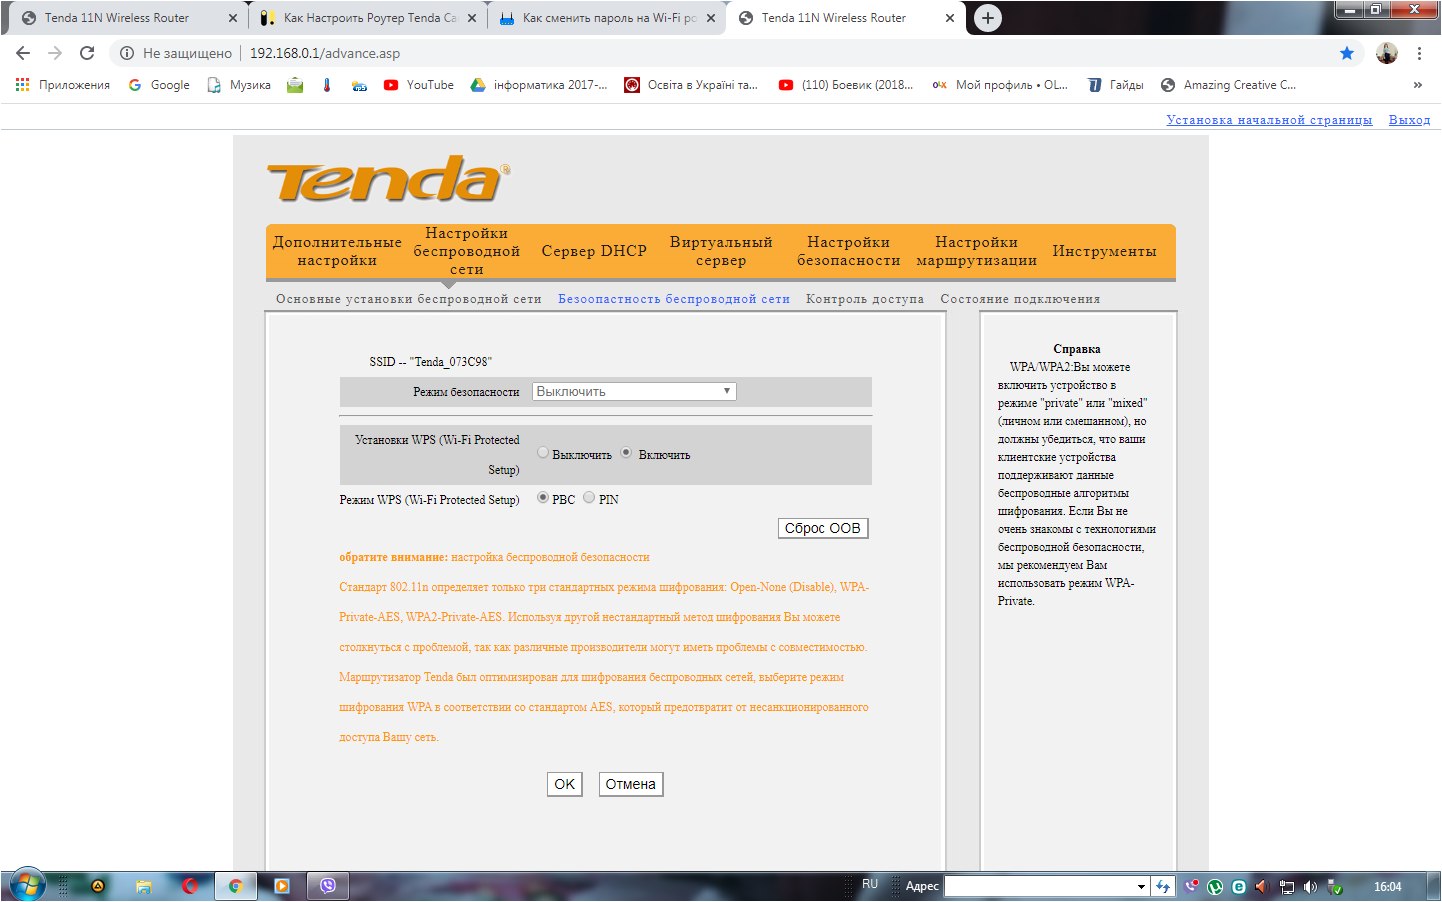The width and height of the screenshot is (1442, 902).
Task: Click the browser address bar URL
Action: pyautogui.click(x=324, y=53)
